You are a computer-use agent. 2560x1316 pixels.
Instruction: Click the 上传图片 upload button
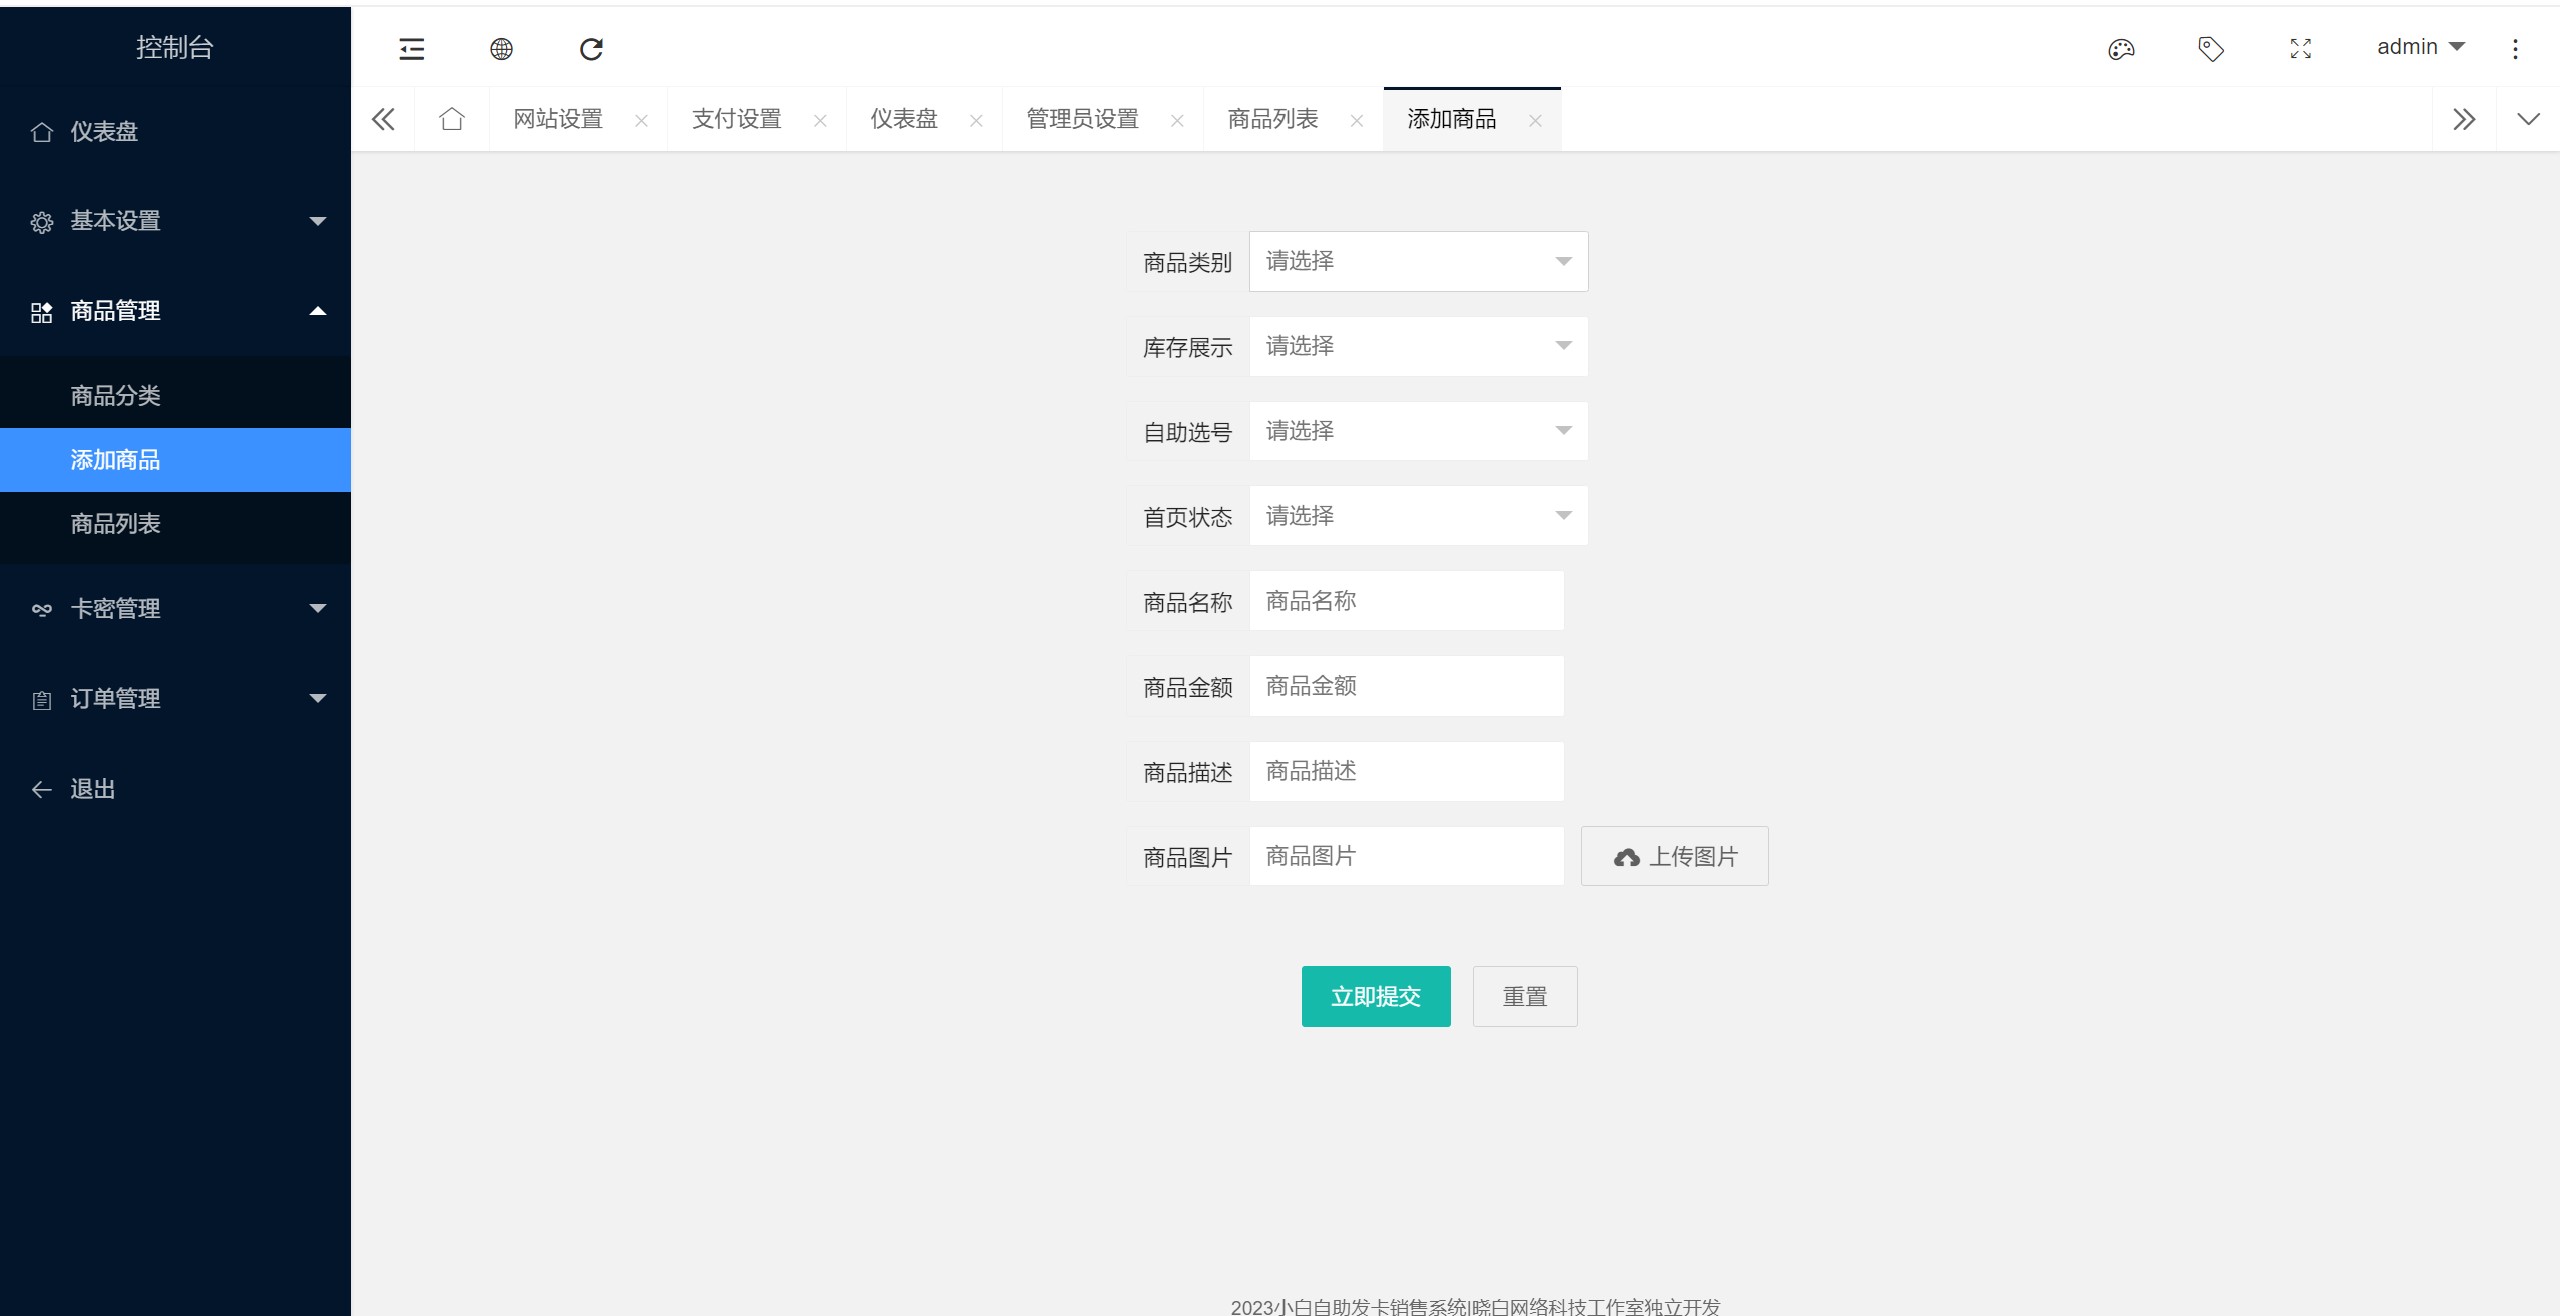point(1674,856)
